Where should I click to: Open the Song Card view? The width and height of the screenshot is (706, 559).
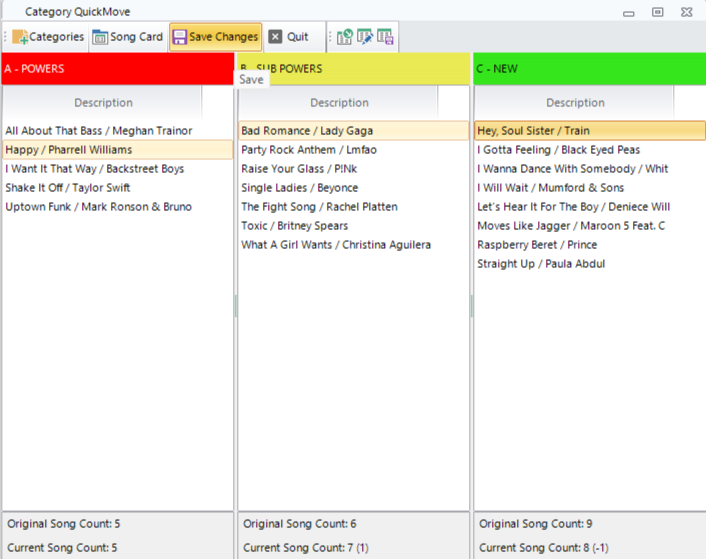[127, 37]
